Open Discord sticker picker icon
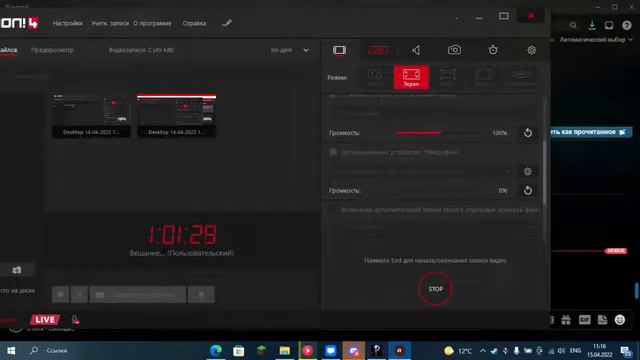This screenshot has height=360, width=640. (602, 320)
